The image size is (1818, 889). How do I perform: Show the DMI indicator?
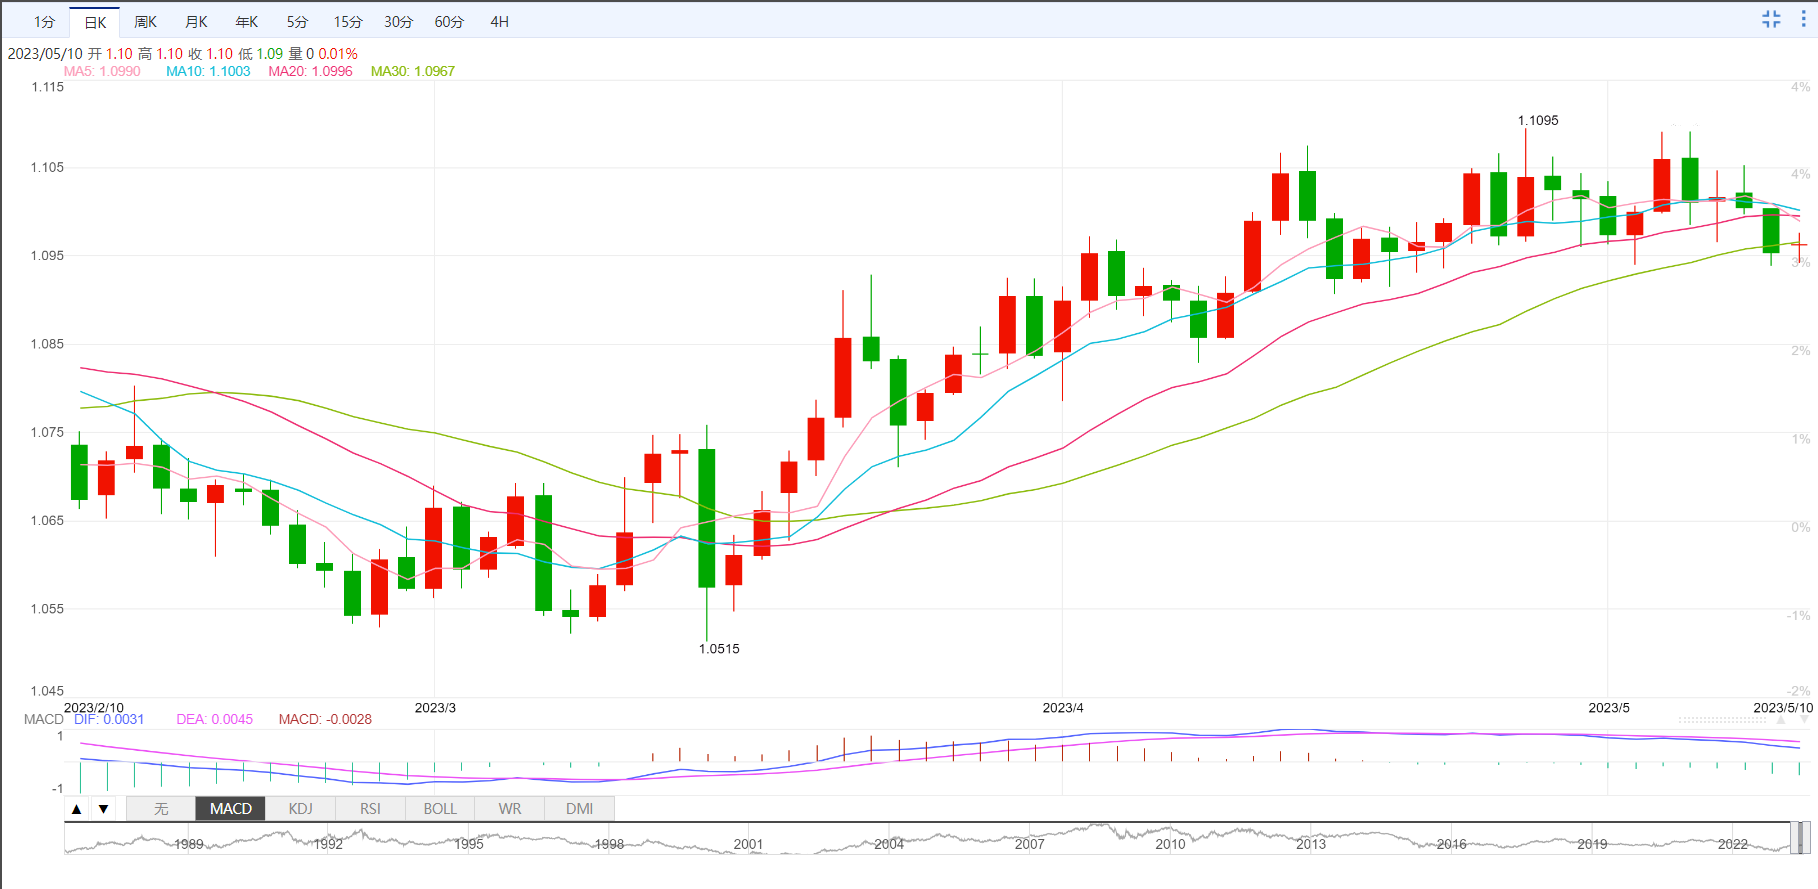579,809
